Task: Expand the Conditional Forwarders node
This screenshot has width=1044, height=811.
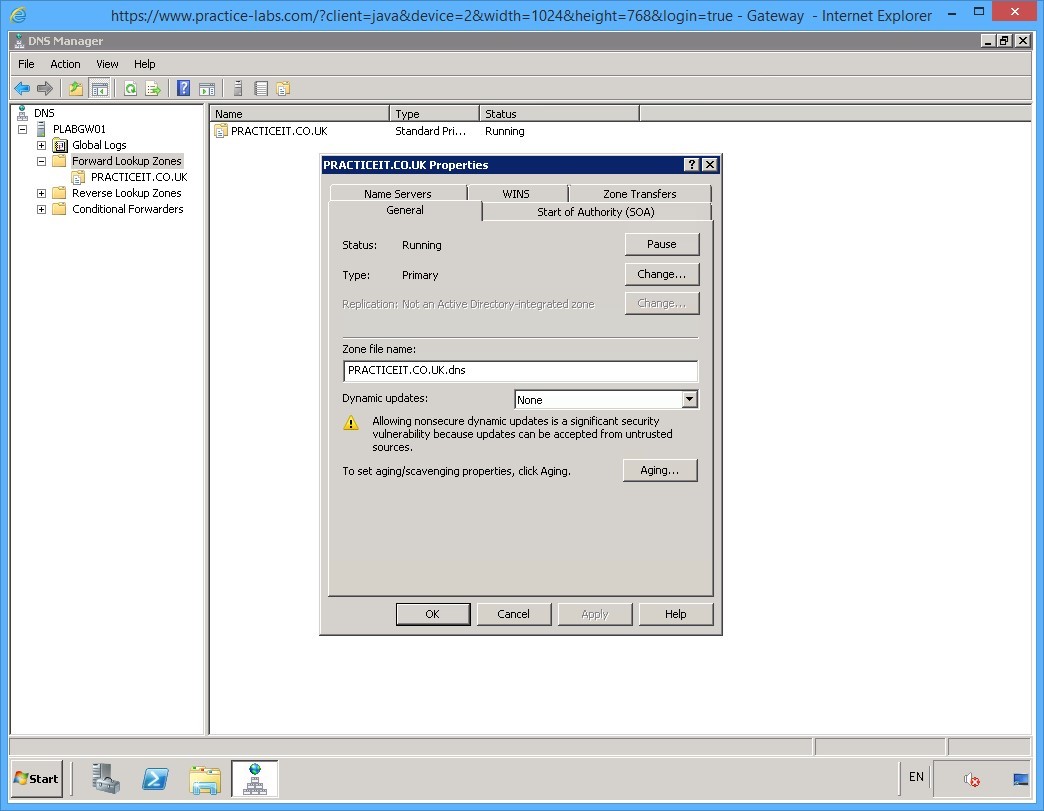Action: coord(40,209)
